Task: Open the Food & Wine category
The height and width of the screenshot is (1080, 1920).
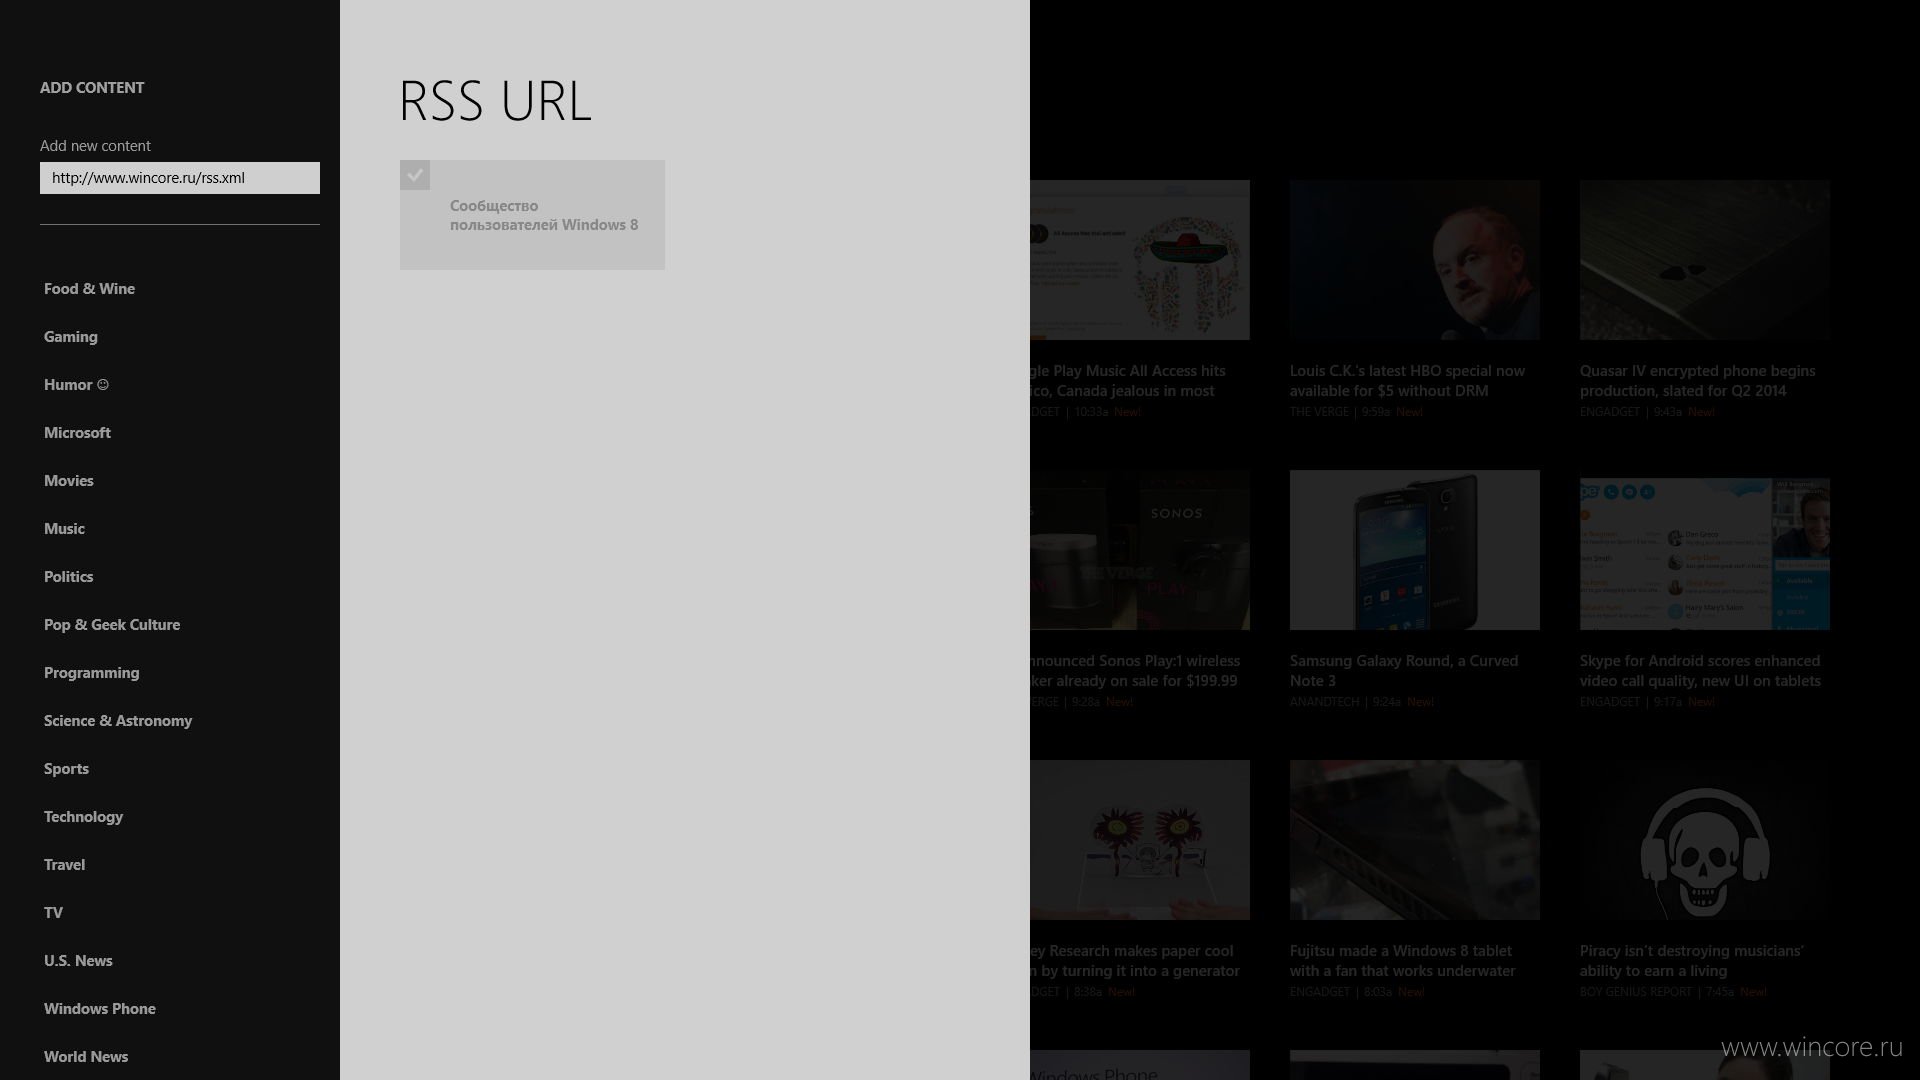Action: (89, 289)
